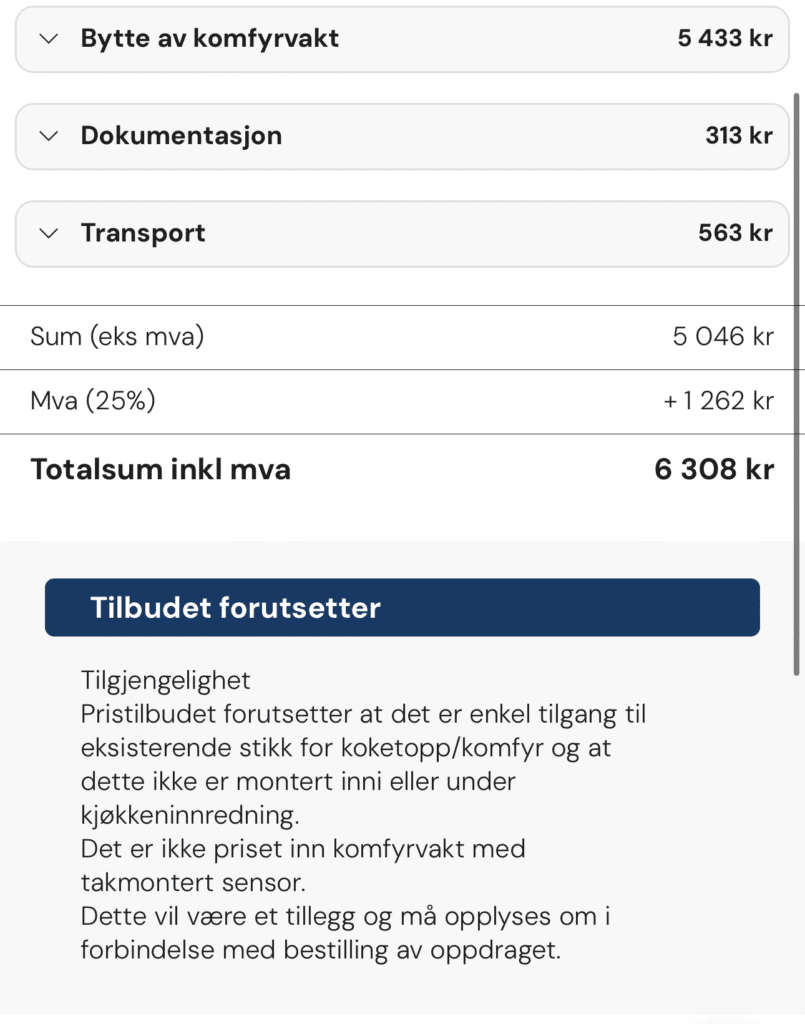Click the sentence mentioning takmontert sensor

click(302, 865)
